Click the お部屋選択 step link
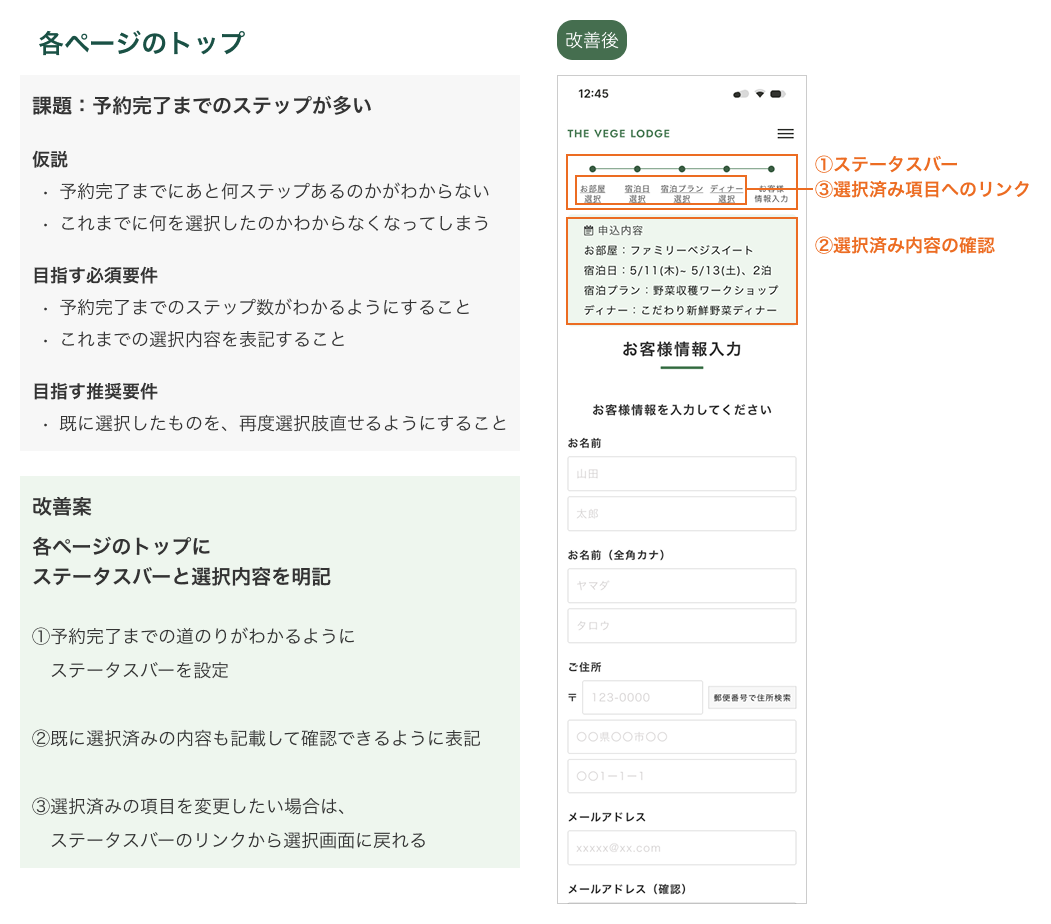The height and width of the screenshot is (924, 1051). pos(592,193)
